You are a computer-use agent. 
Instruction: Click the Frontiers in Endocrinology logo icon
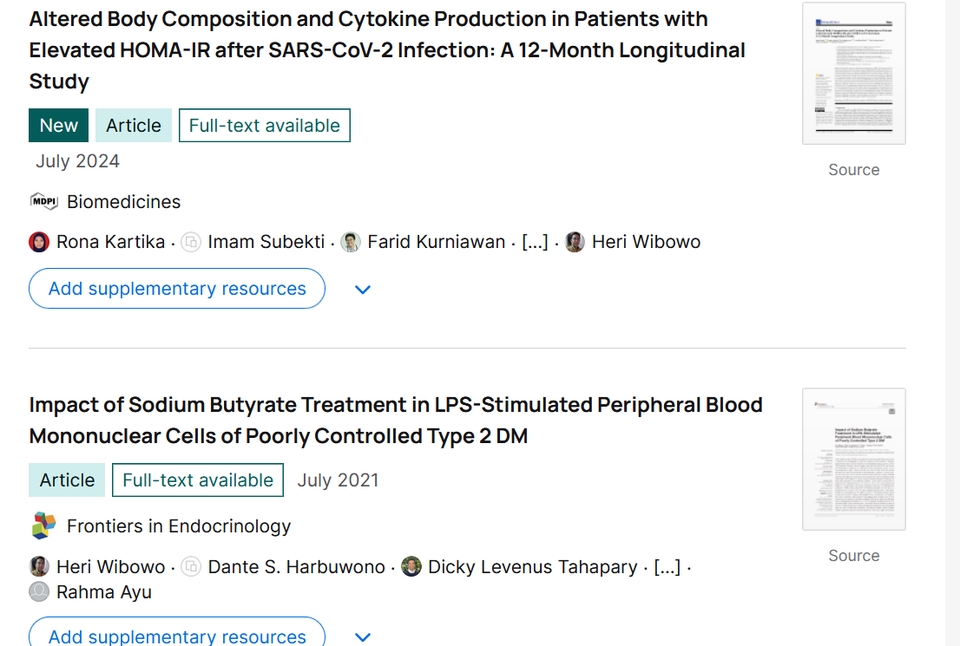[44, 526]
